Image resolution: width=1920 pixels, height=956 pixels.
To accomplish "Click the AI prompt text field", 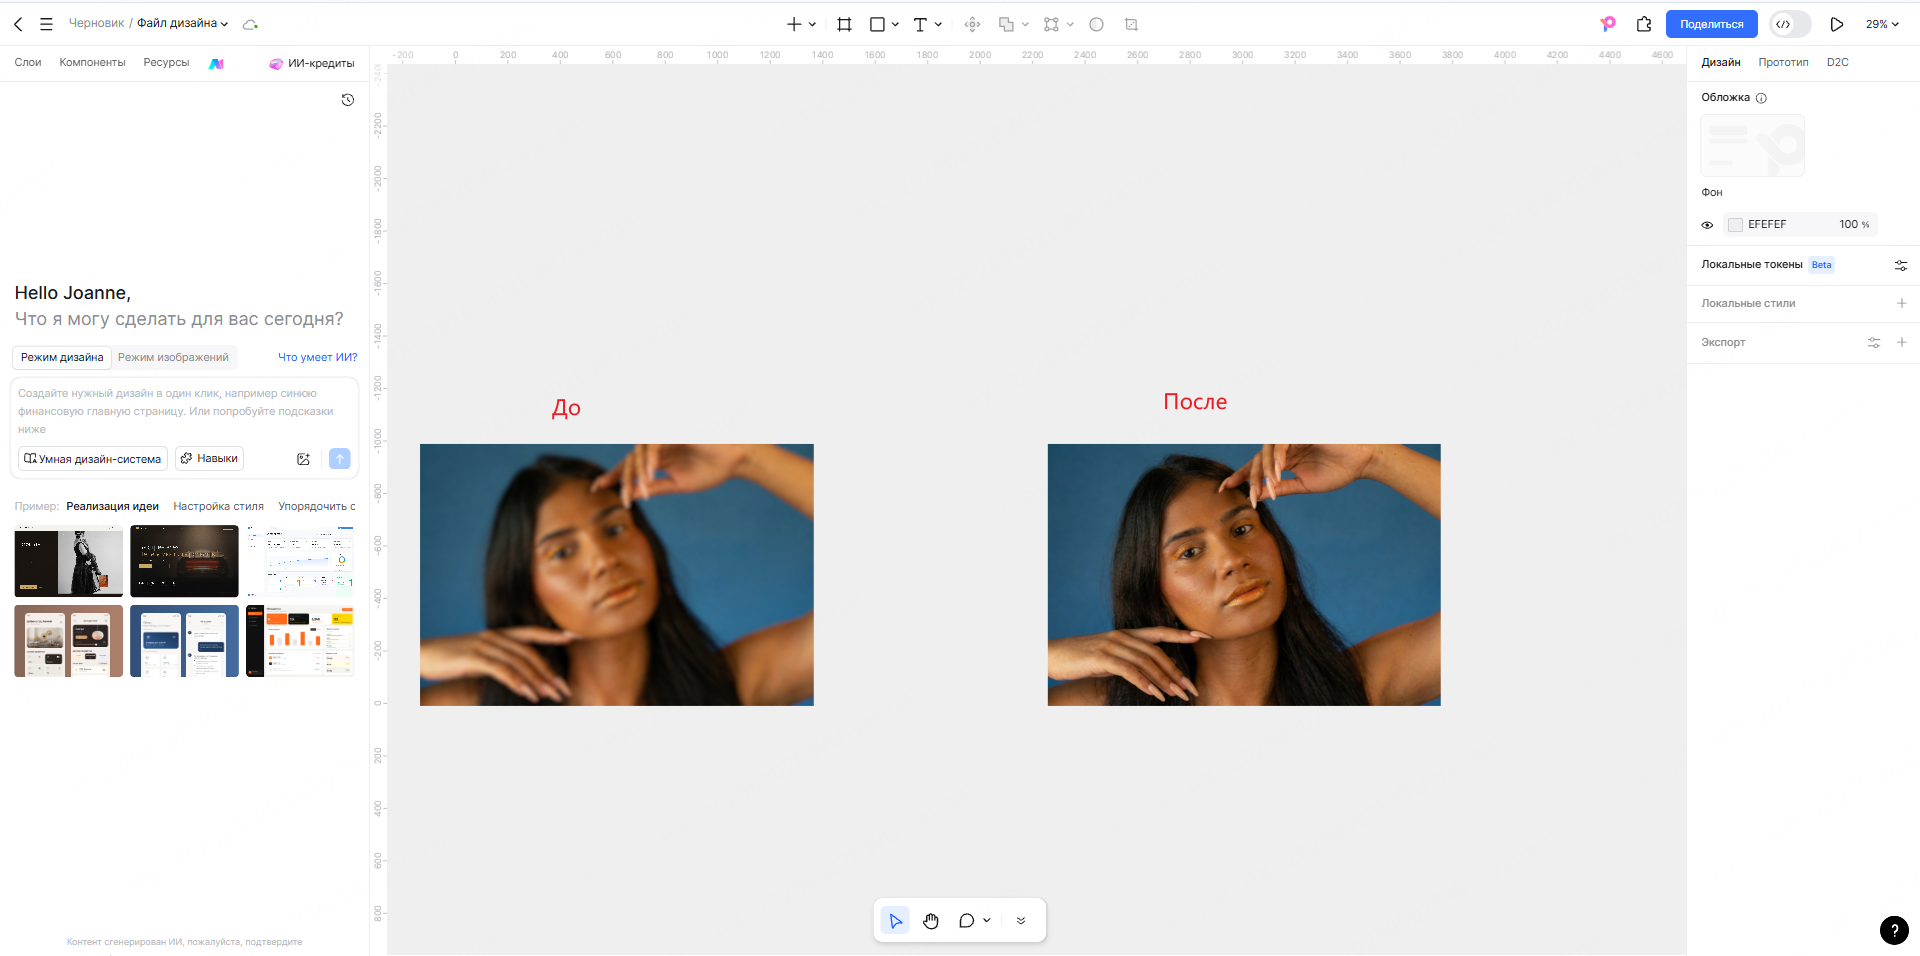I will point(184,411).
